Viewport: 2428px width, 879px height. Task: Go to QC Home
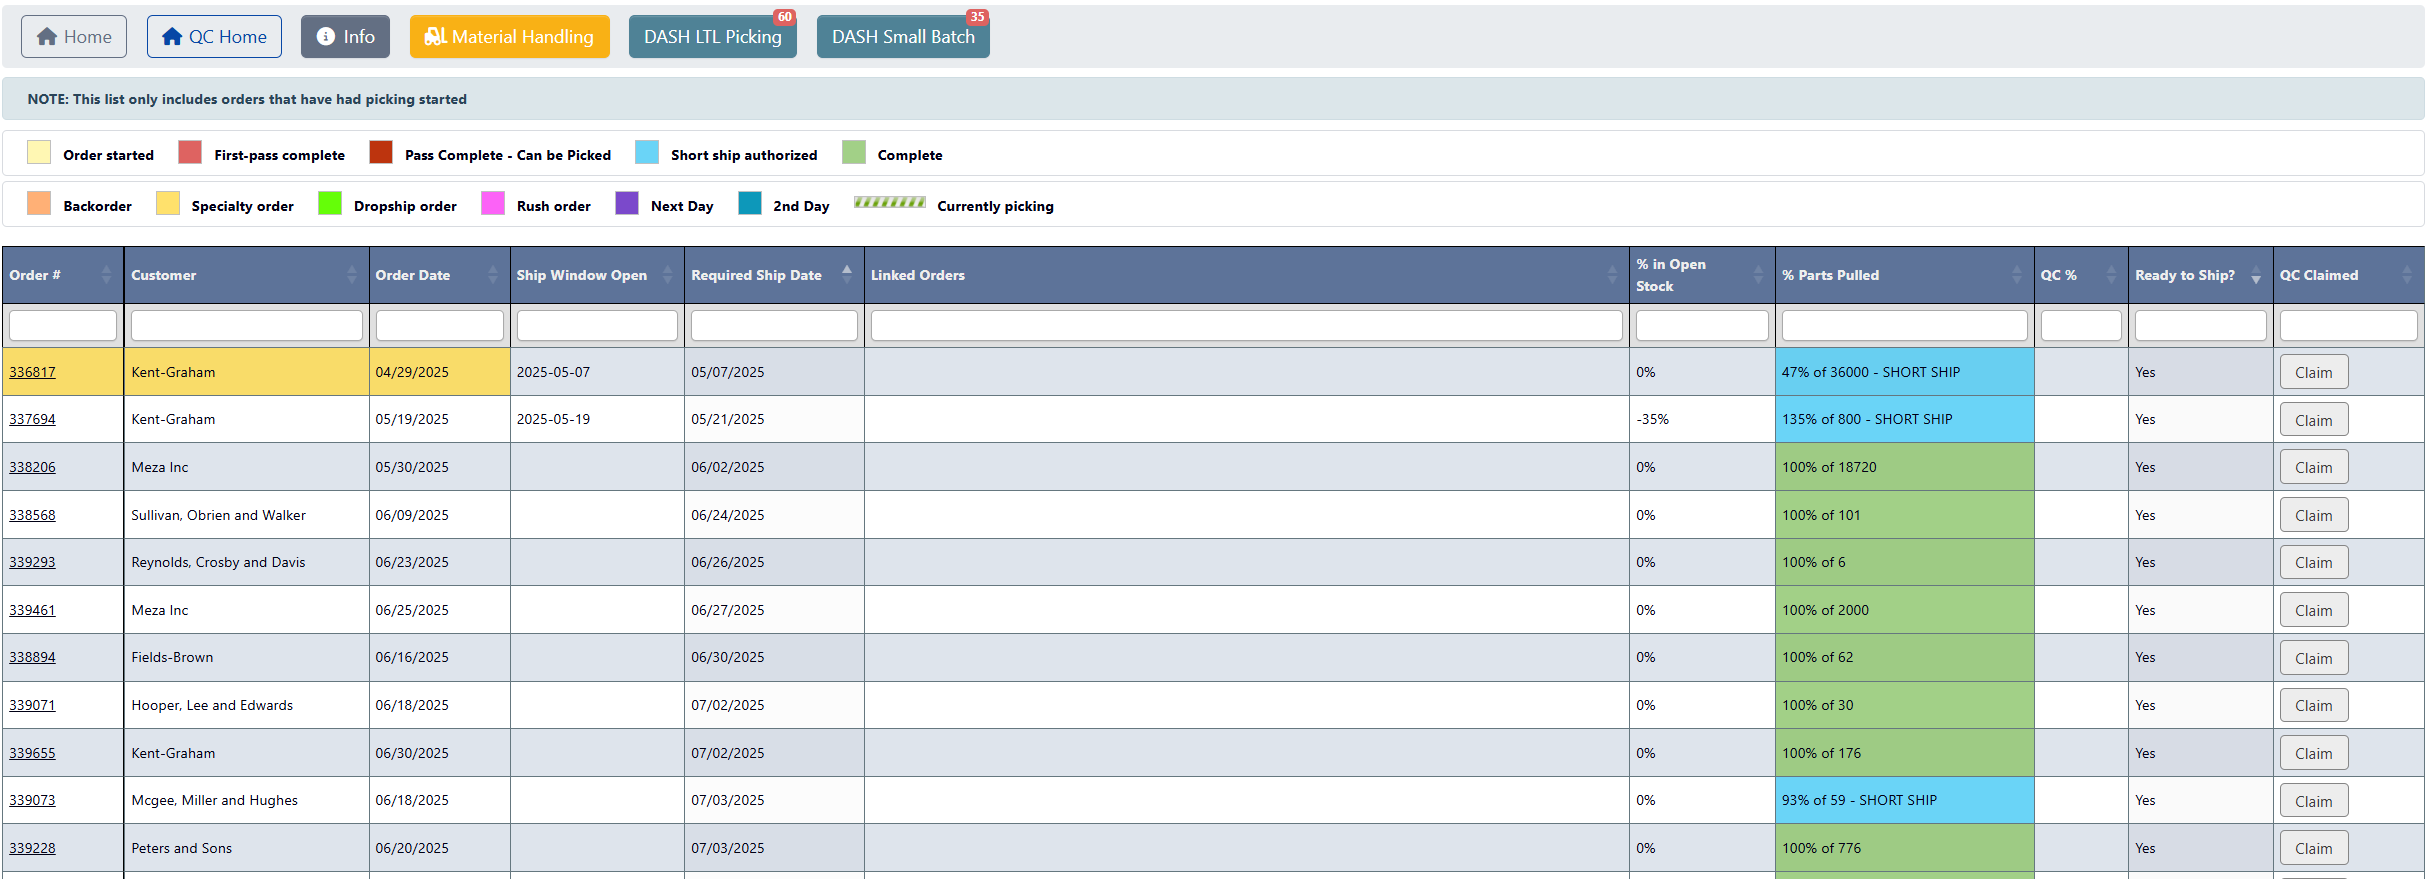tap(214, 37)
